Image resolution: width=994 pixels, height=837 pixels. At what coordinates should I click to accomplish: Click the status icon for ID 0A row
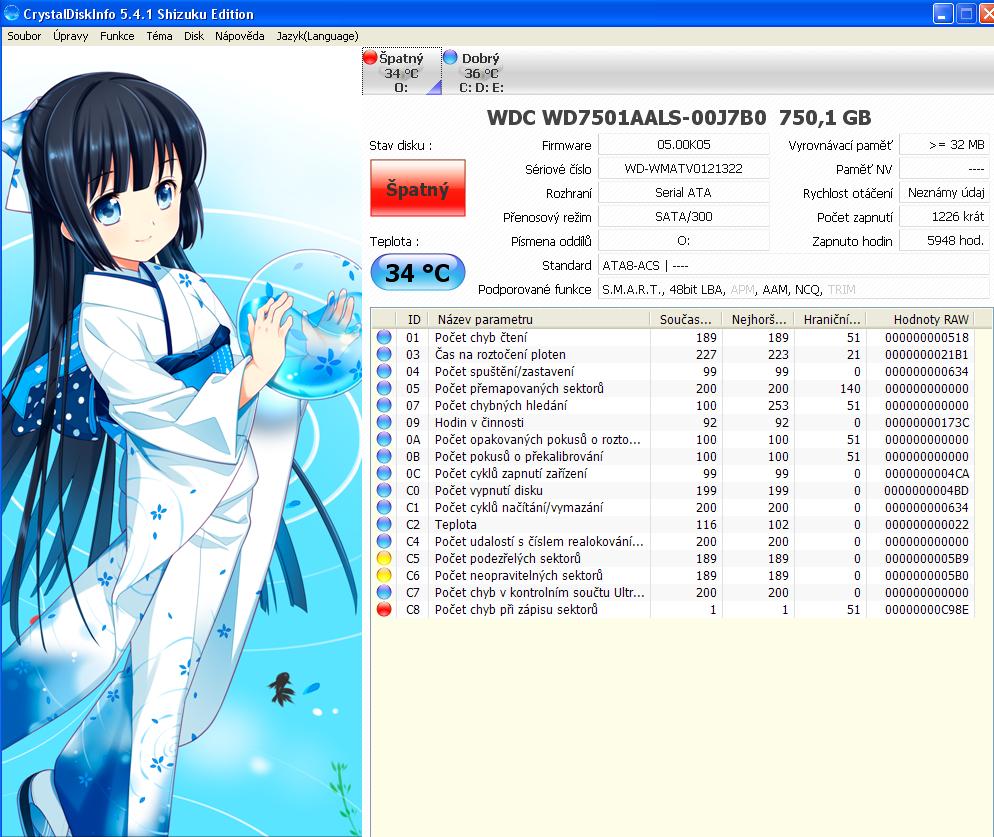[384, 439]
